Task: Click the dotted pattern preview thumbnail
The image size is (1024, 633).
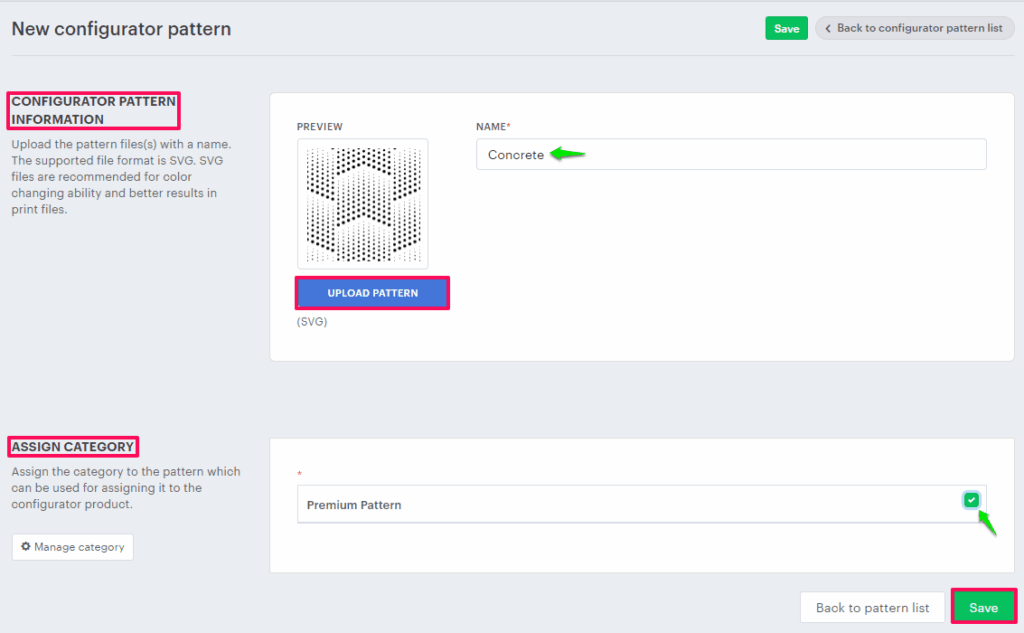Action: pos(362,204)
